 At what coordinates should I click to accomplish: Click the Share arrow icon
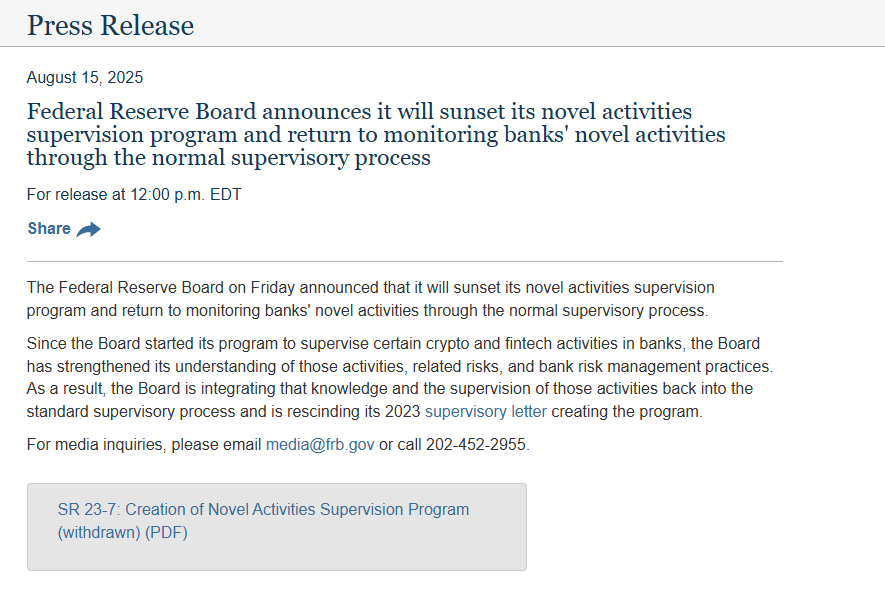click(89, 229)
